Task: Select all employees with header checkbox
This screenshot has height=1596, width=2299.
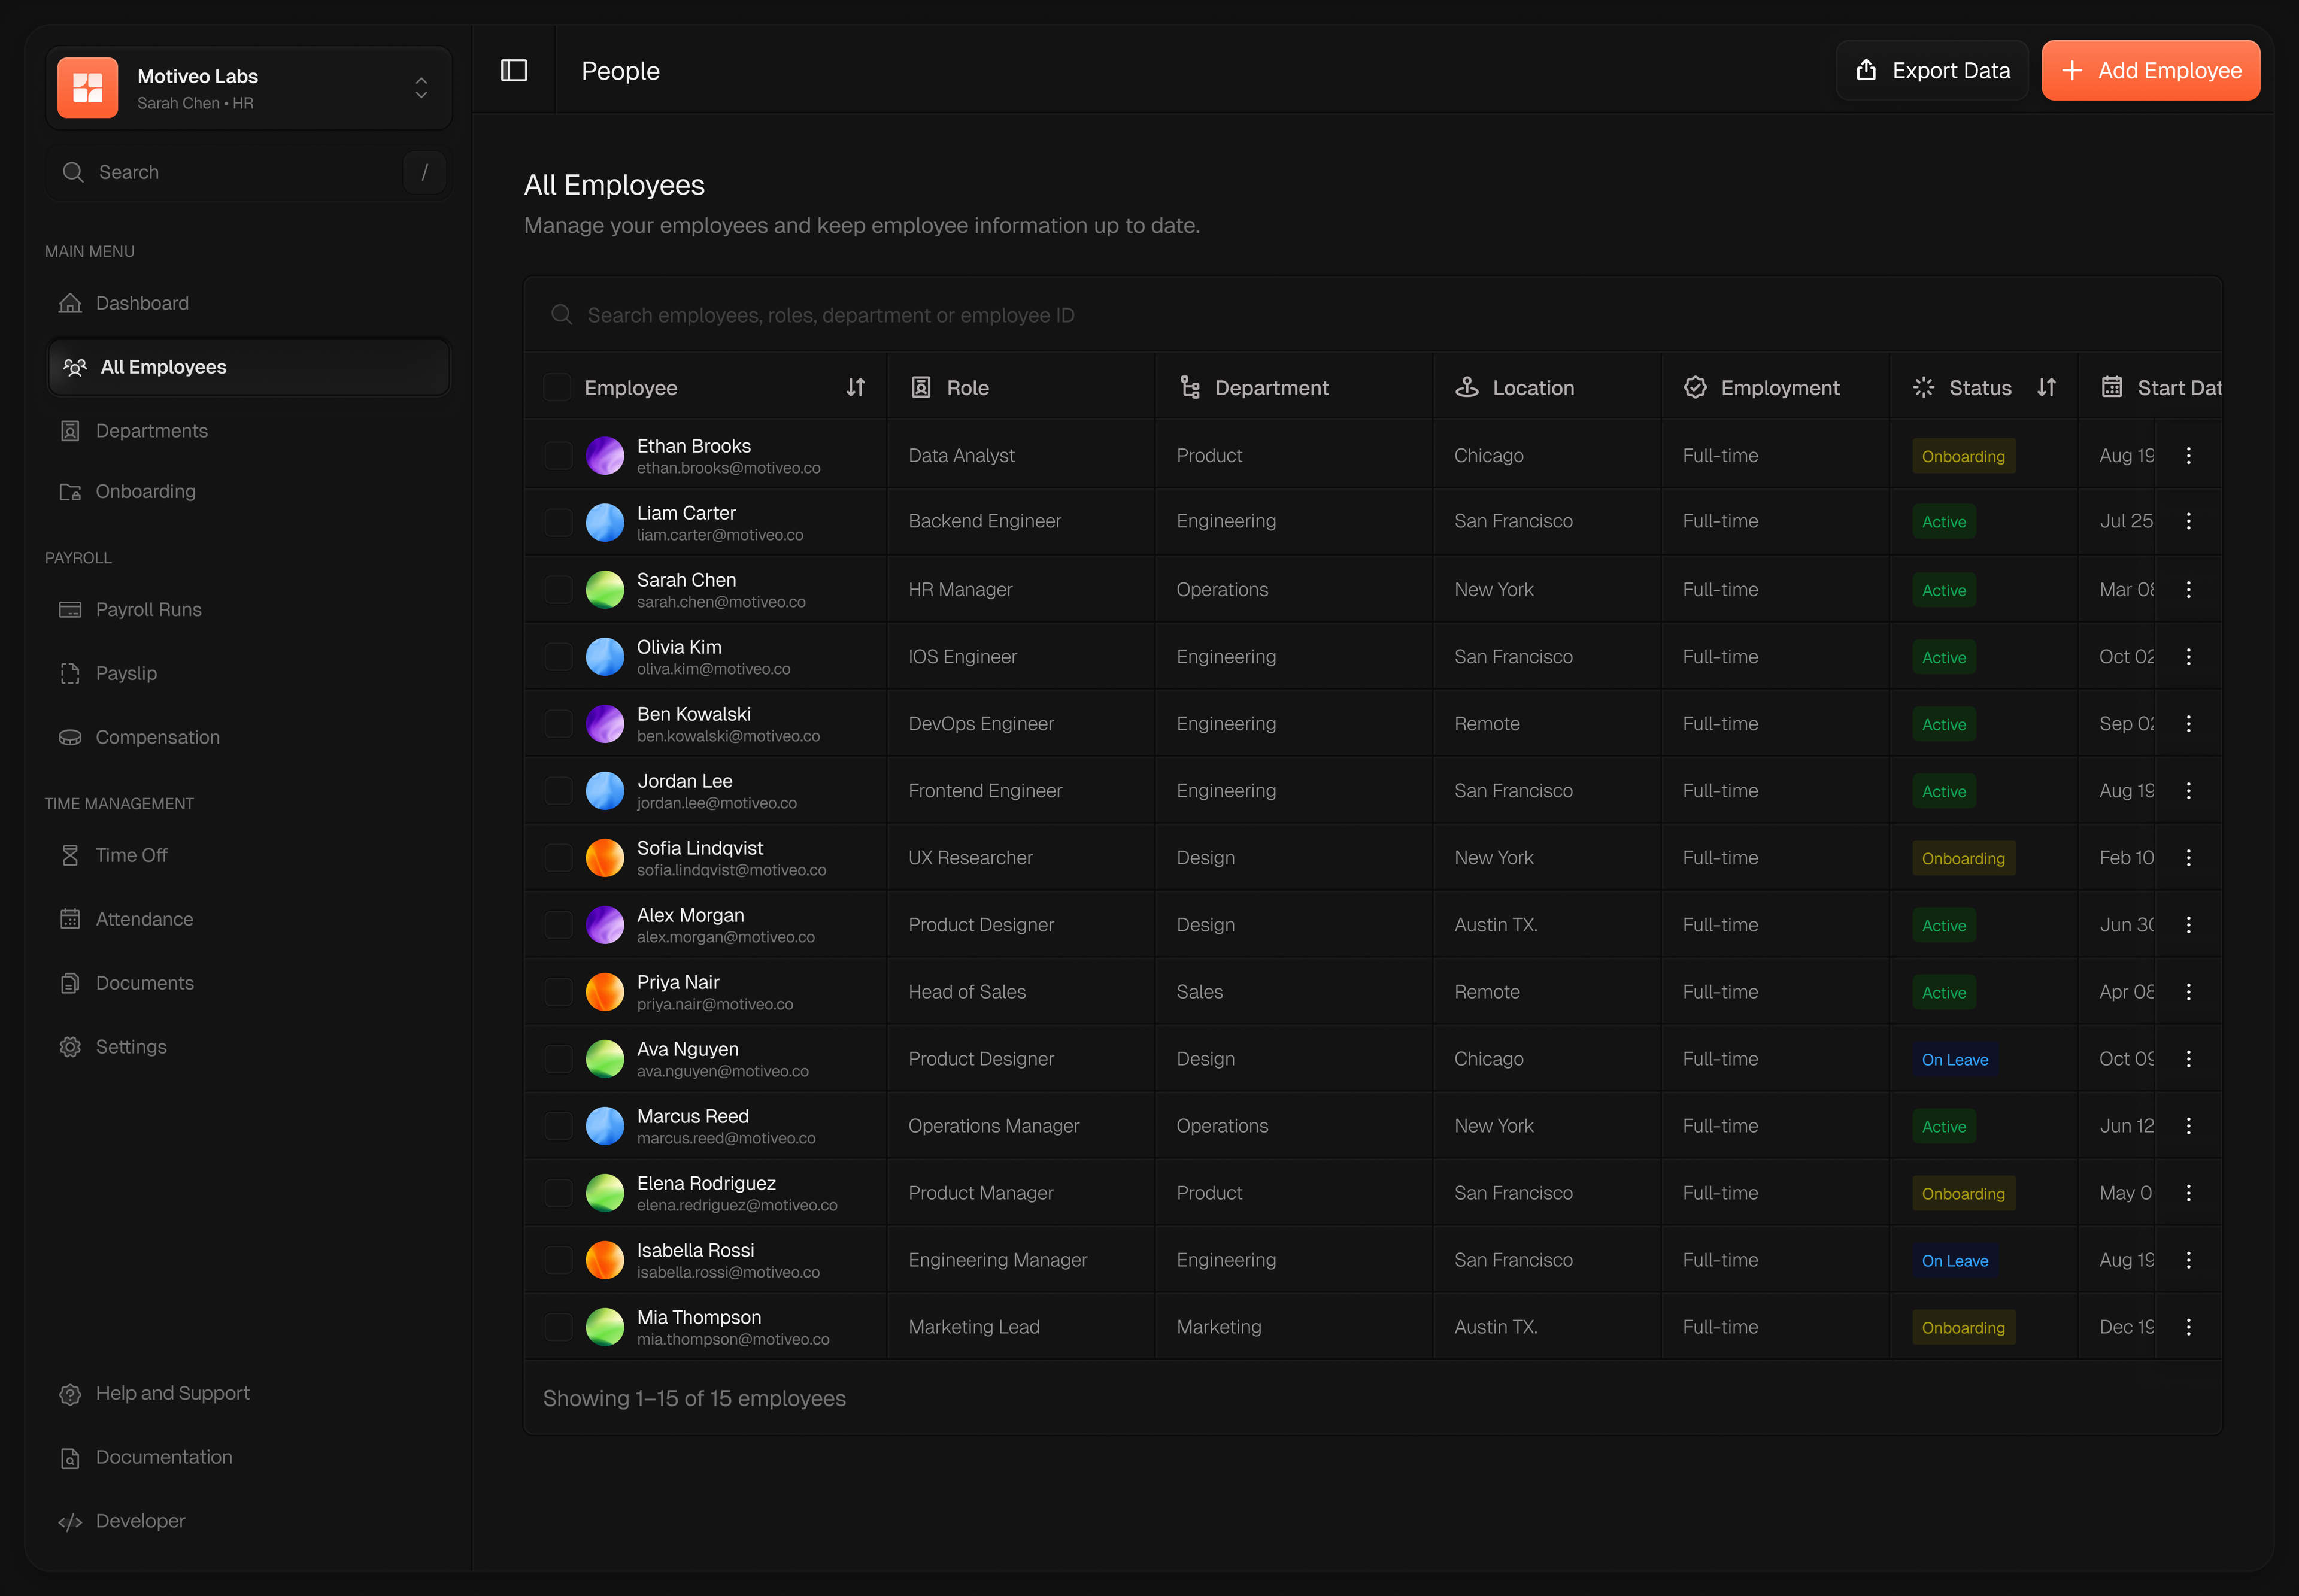Action: [557, 387]
